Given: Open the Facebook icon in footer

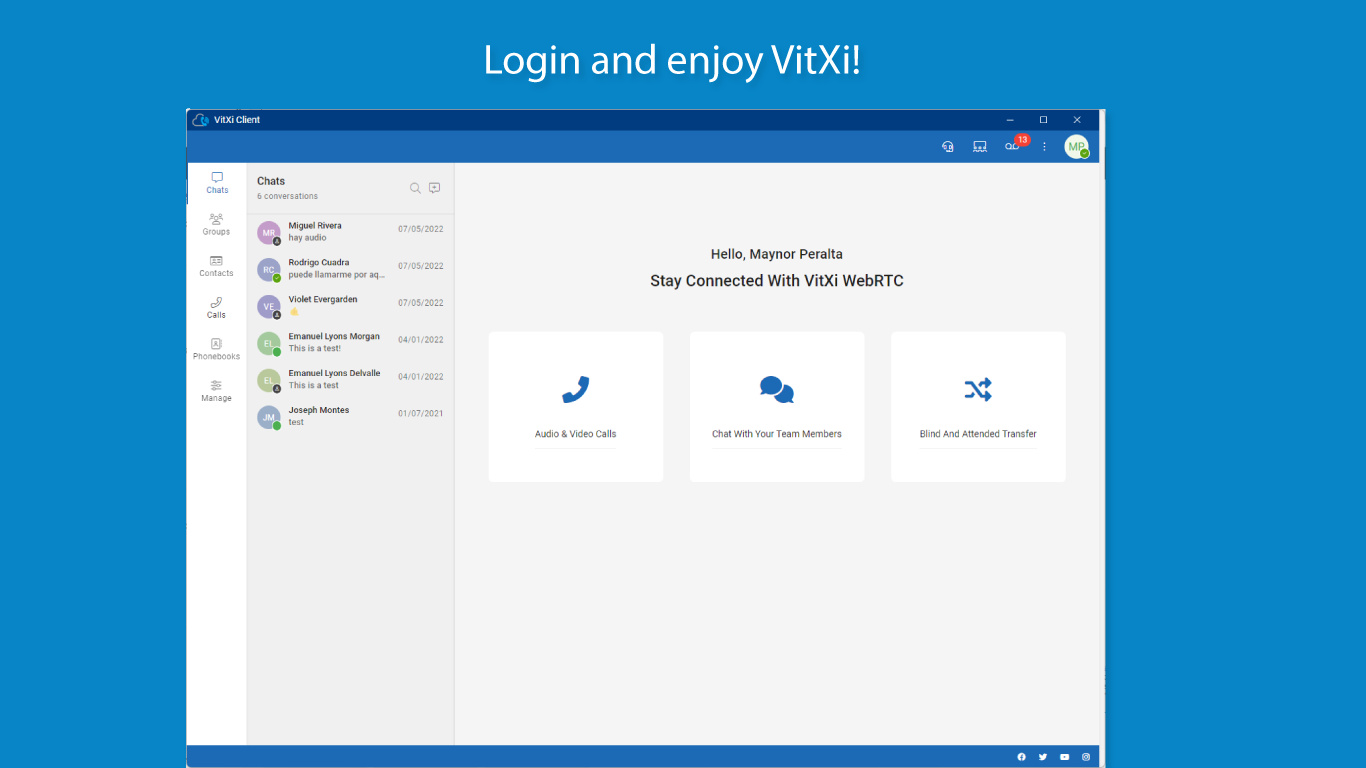Looking at the screenshot, I should (1021, 757).
